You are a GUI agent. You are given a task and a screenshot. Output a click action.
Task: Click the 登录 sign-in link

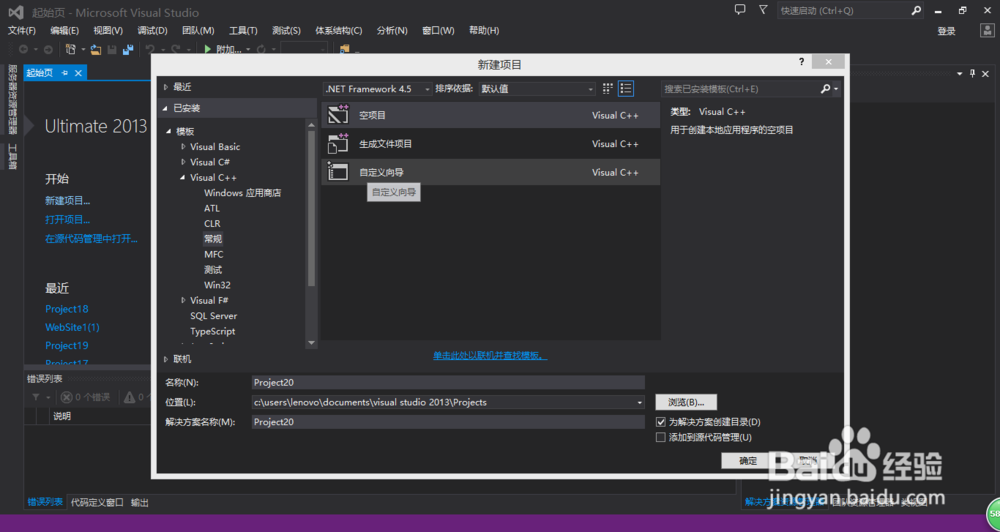(x=946, y=31)
